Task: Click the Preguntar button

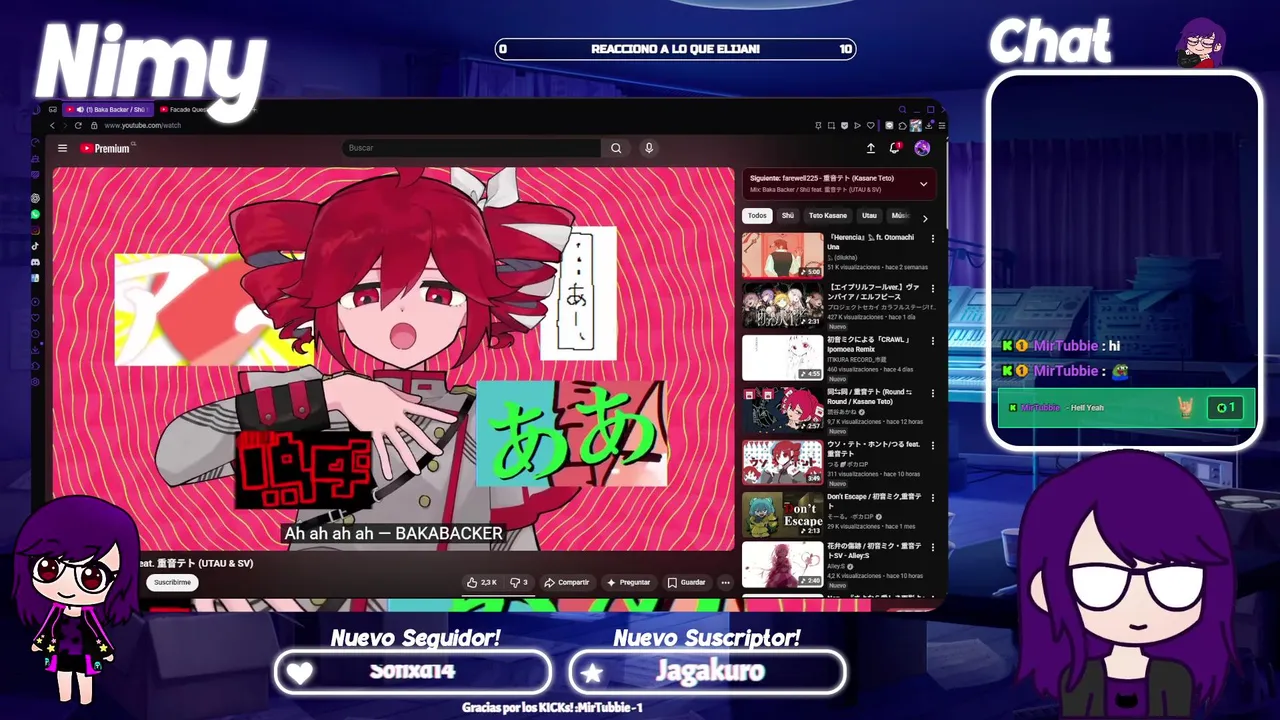Action: [629, 582]
